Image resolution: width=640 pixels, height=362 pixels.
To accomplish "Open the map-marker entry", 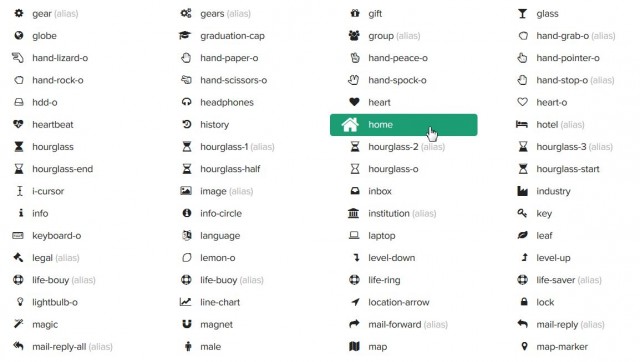I will 554,347.
